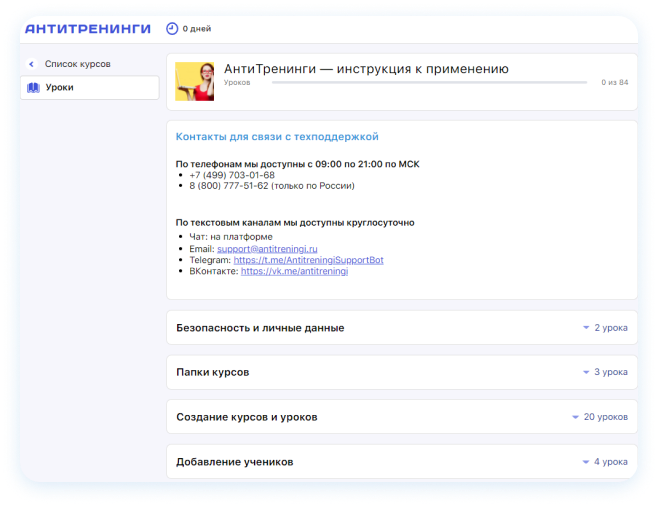658x506 pixels.
Task: Expand the Добавление учеников section
Action: [402, 462]
